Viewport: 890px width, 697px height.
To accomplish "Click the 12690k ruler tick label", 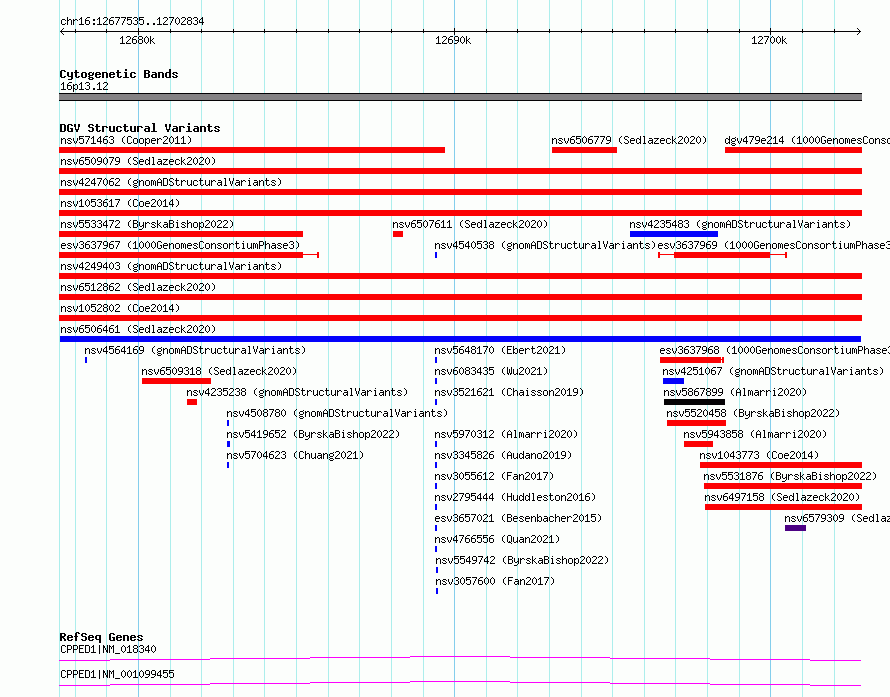I will pyautogui.click(x=453, y=40).
